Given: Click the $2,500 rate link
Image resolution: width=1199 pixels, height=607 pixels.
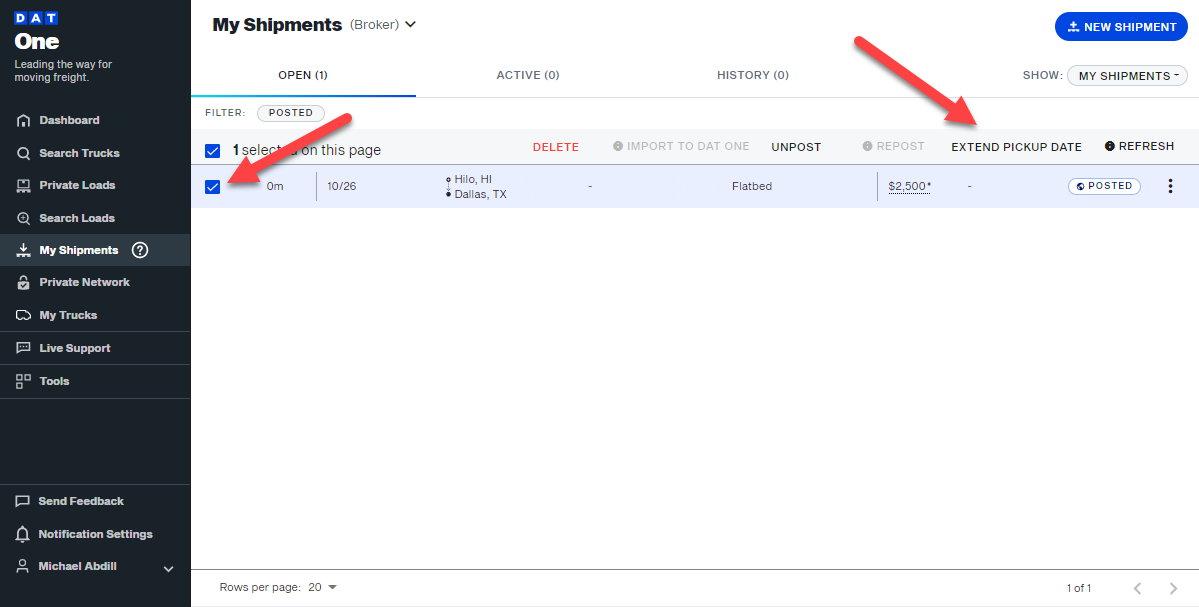Looking at the screenshot, I should (908, 186).
